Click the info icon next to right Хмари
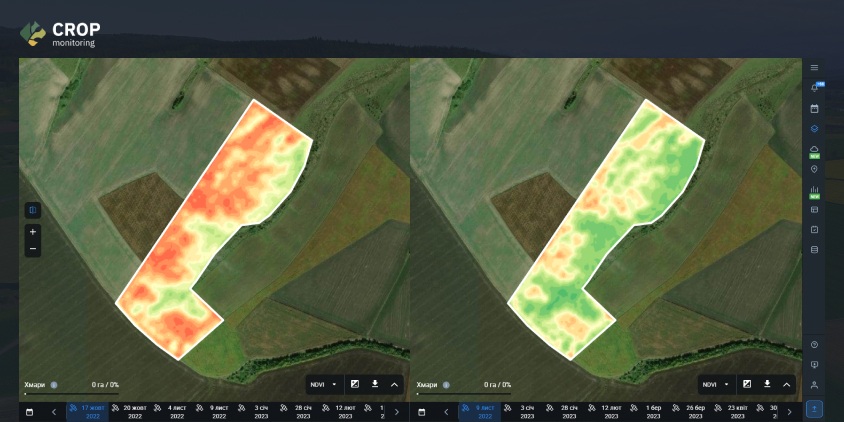The width and height of the screenshot is (844, 422). click(x=446, y=385)
